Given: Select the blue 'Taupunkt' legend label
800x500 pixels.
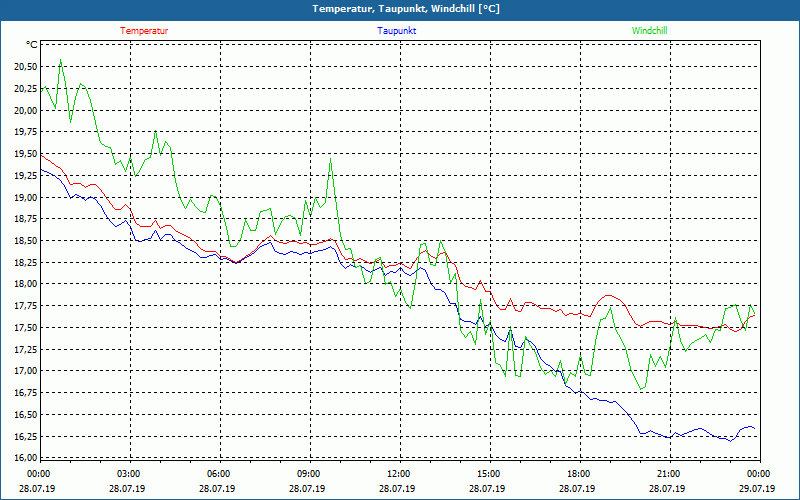Looking at the screenshot, I should pos(396,31).
